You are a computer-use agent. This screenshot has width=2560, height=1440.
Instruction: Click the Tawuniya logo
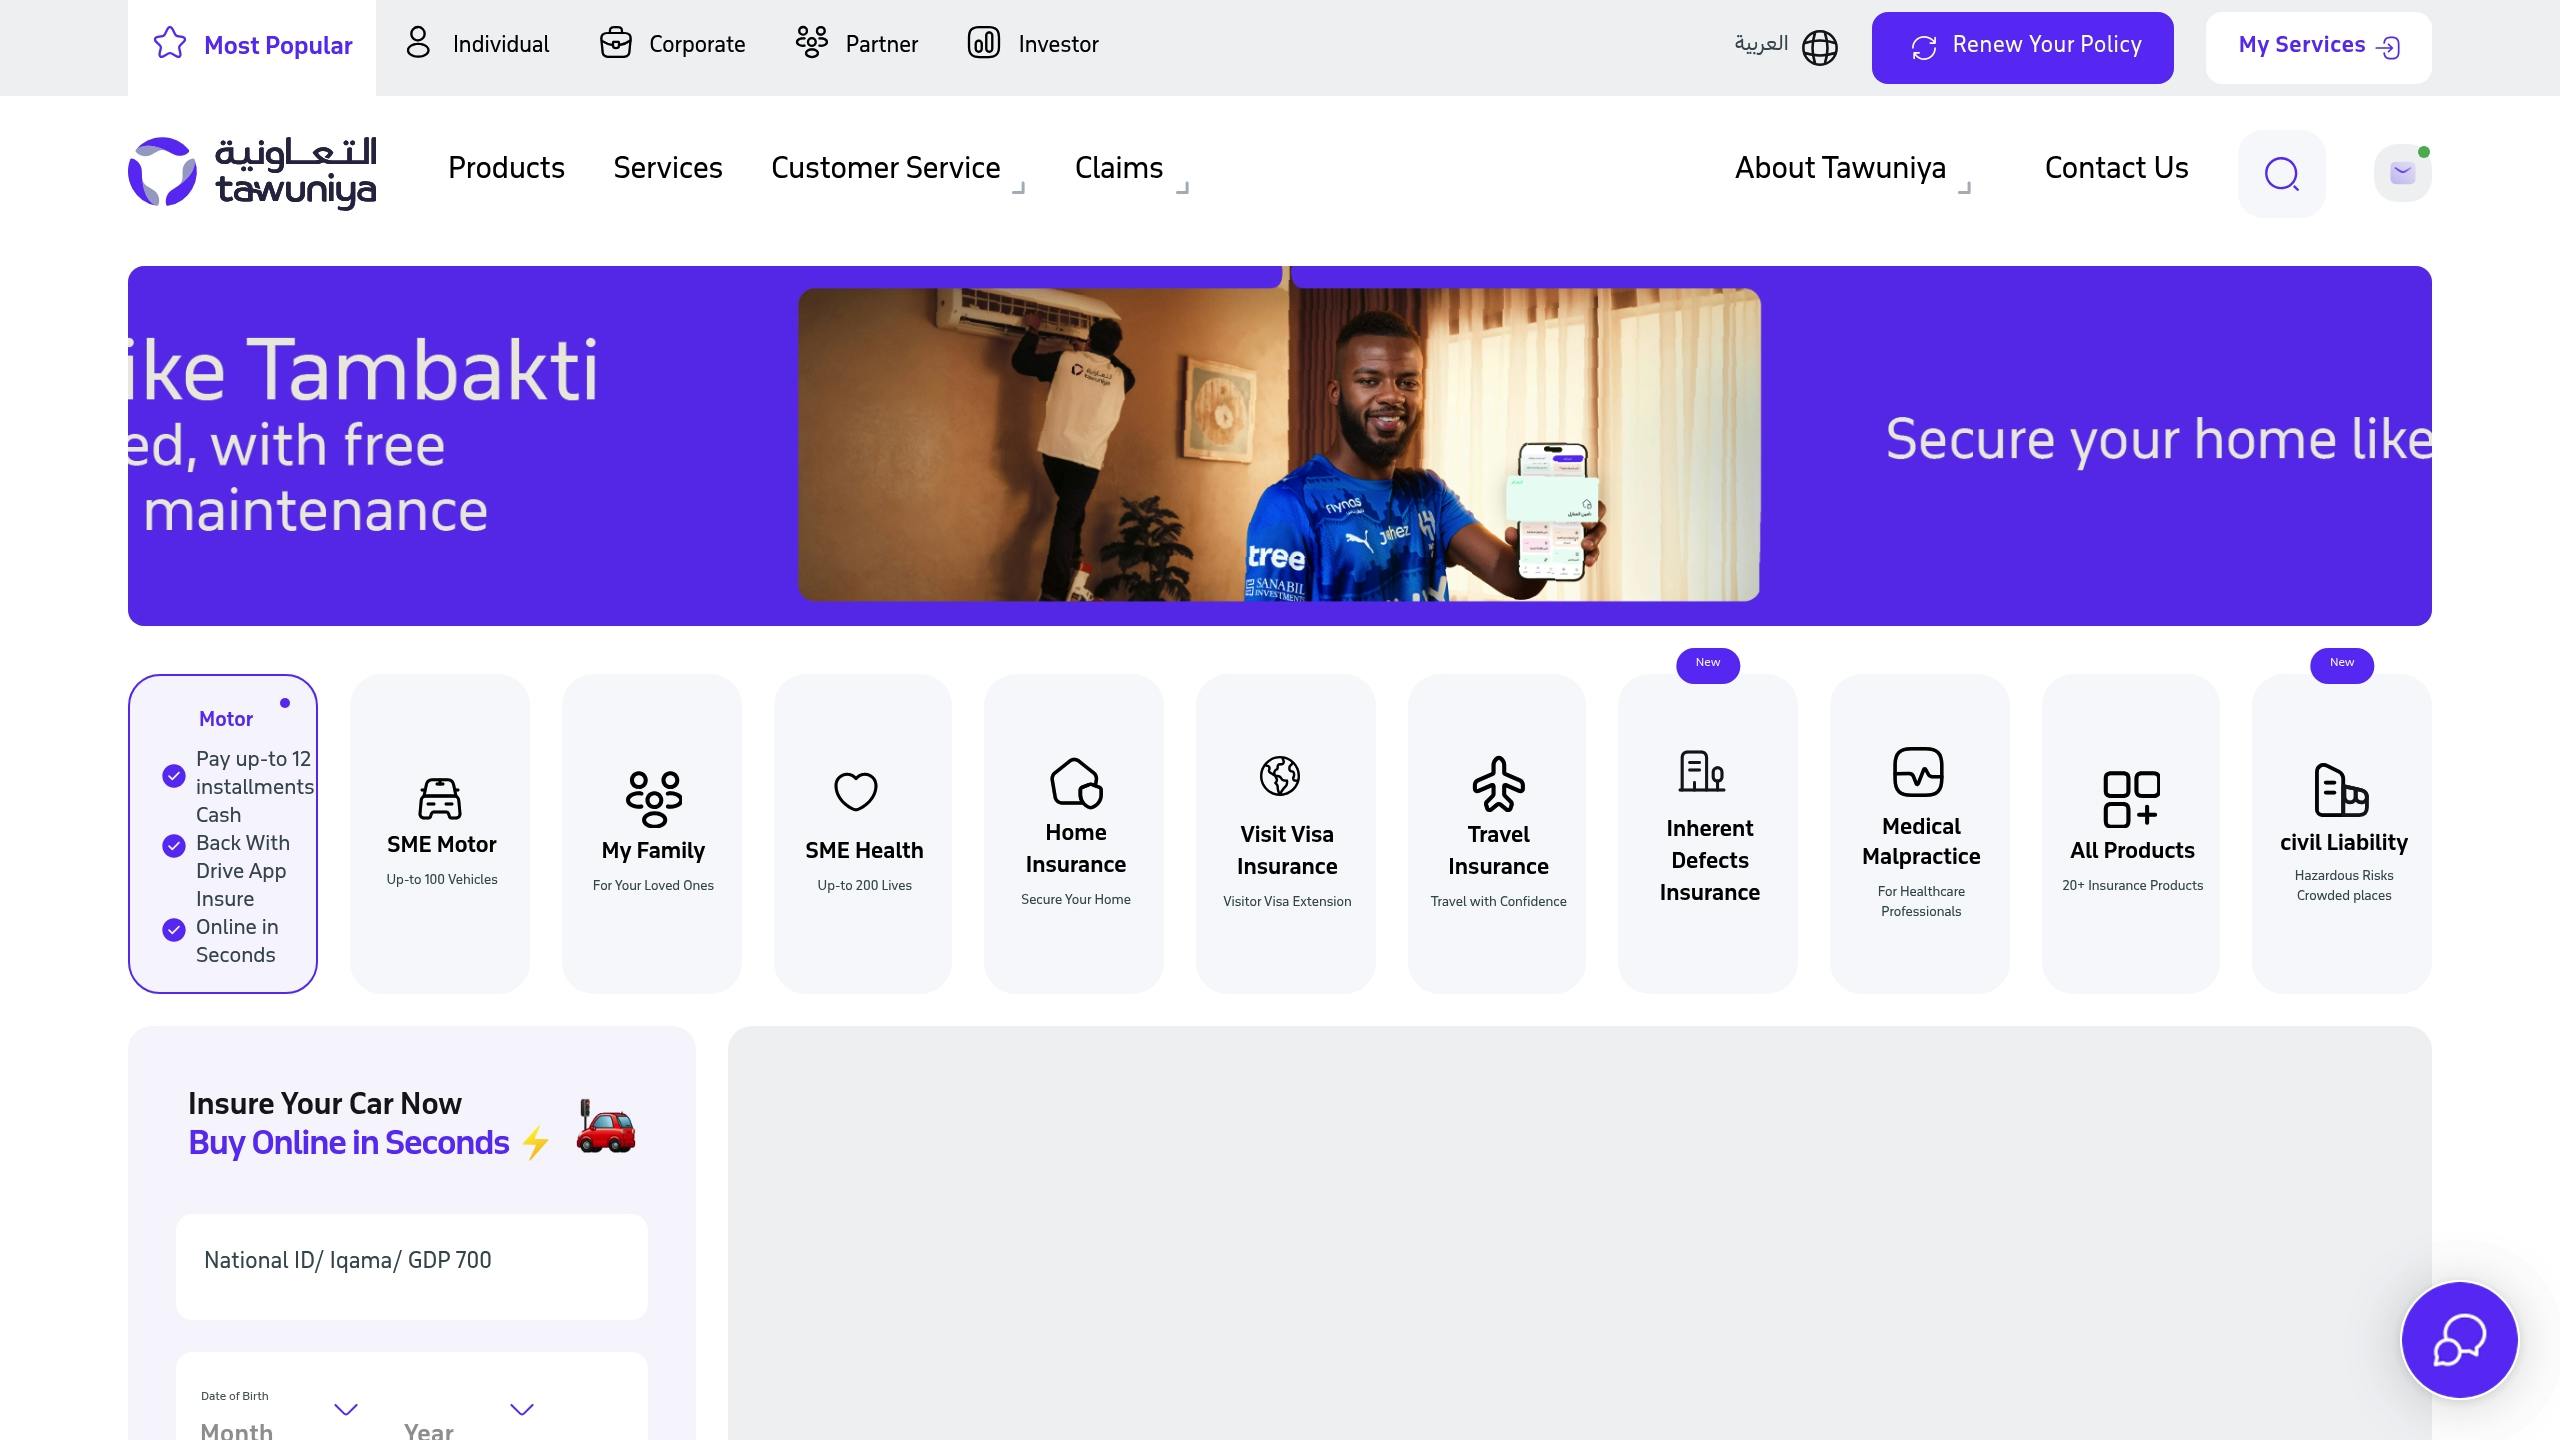[252, 172]
